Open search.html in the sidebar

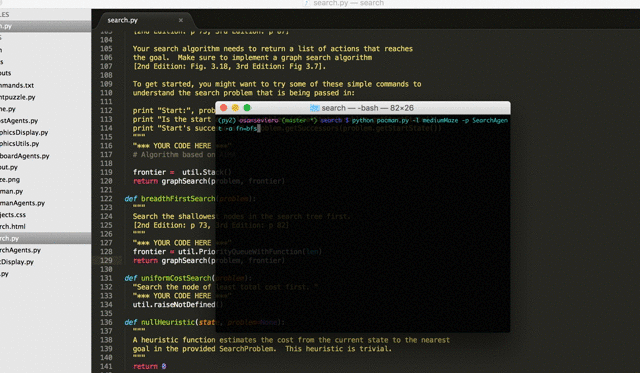[x=13, y=226]
